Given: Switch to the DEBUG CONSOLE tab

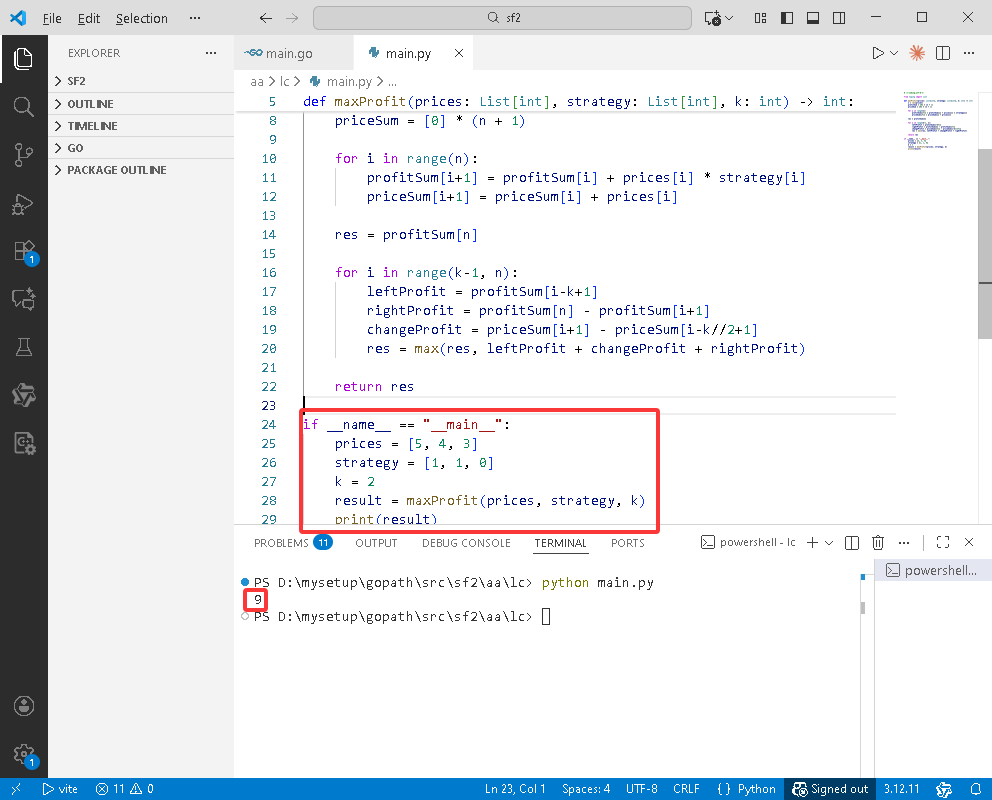Looking at the screenshot, I should tap(466, 543).
